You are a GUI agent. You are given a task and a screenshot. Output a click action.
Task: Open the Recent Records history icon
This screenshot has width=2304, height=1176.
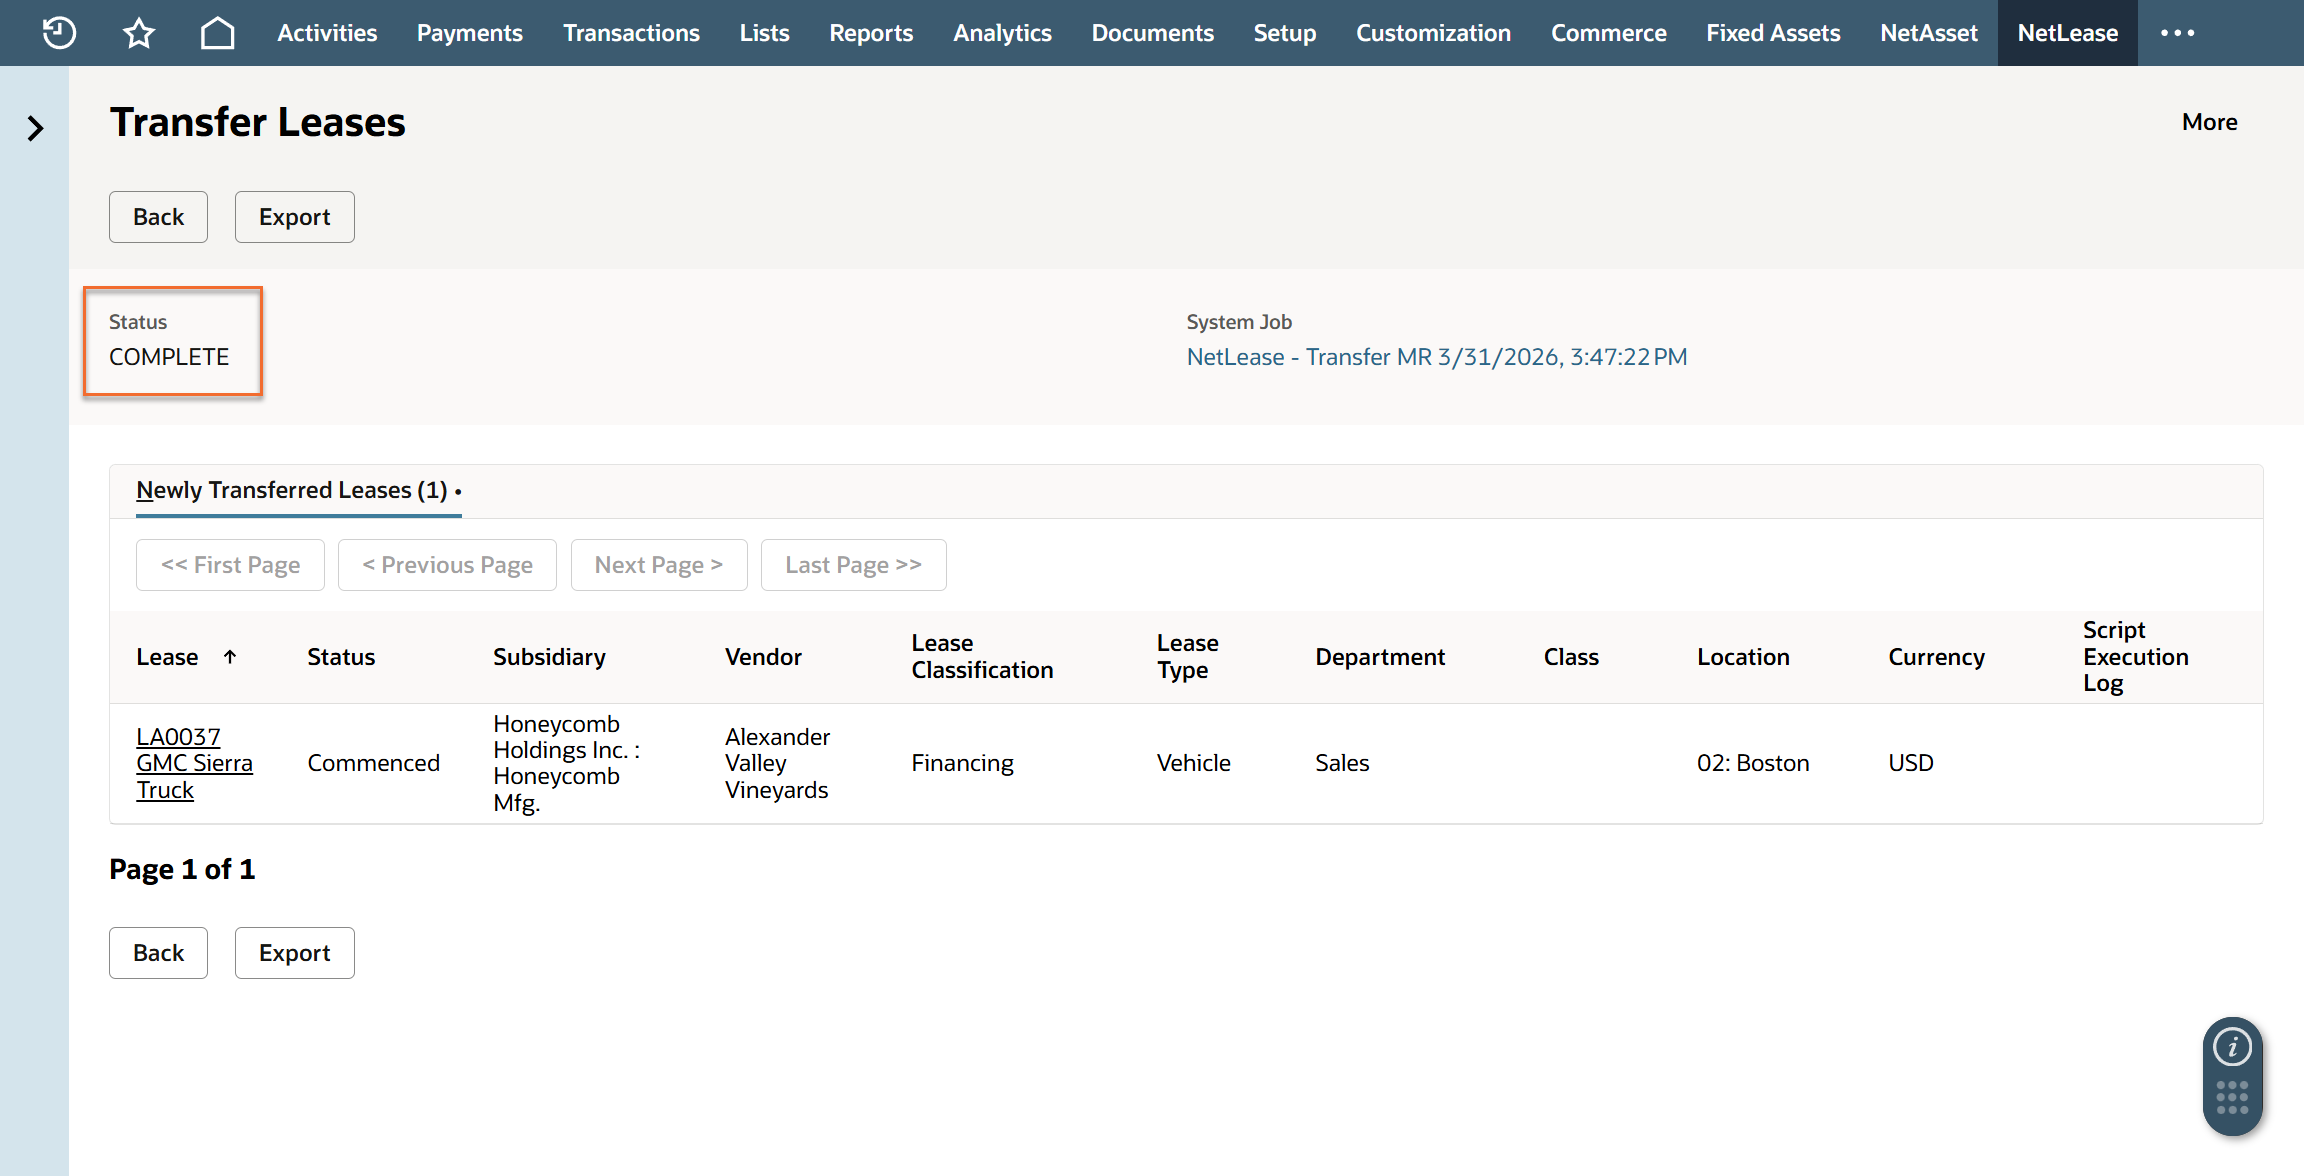coord(59,33)
